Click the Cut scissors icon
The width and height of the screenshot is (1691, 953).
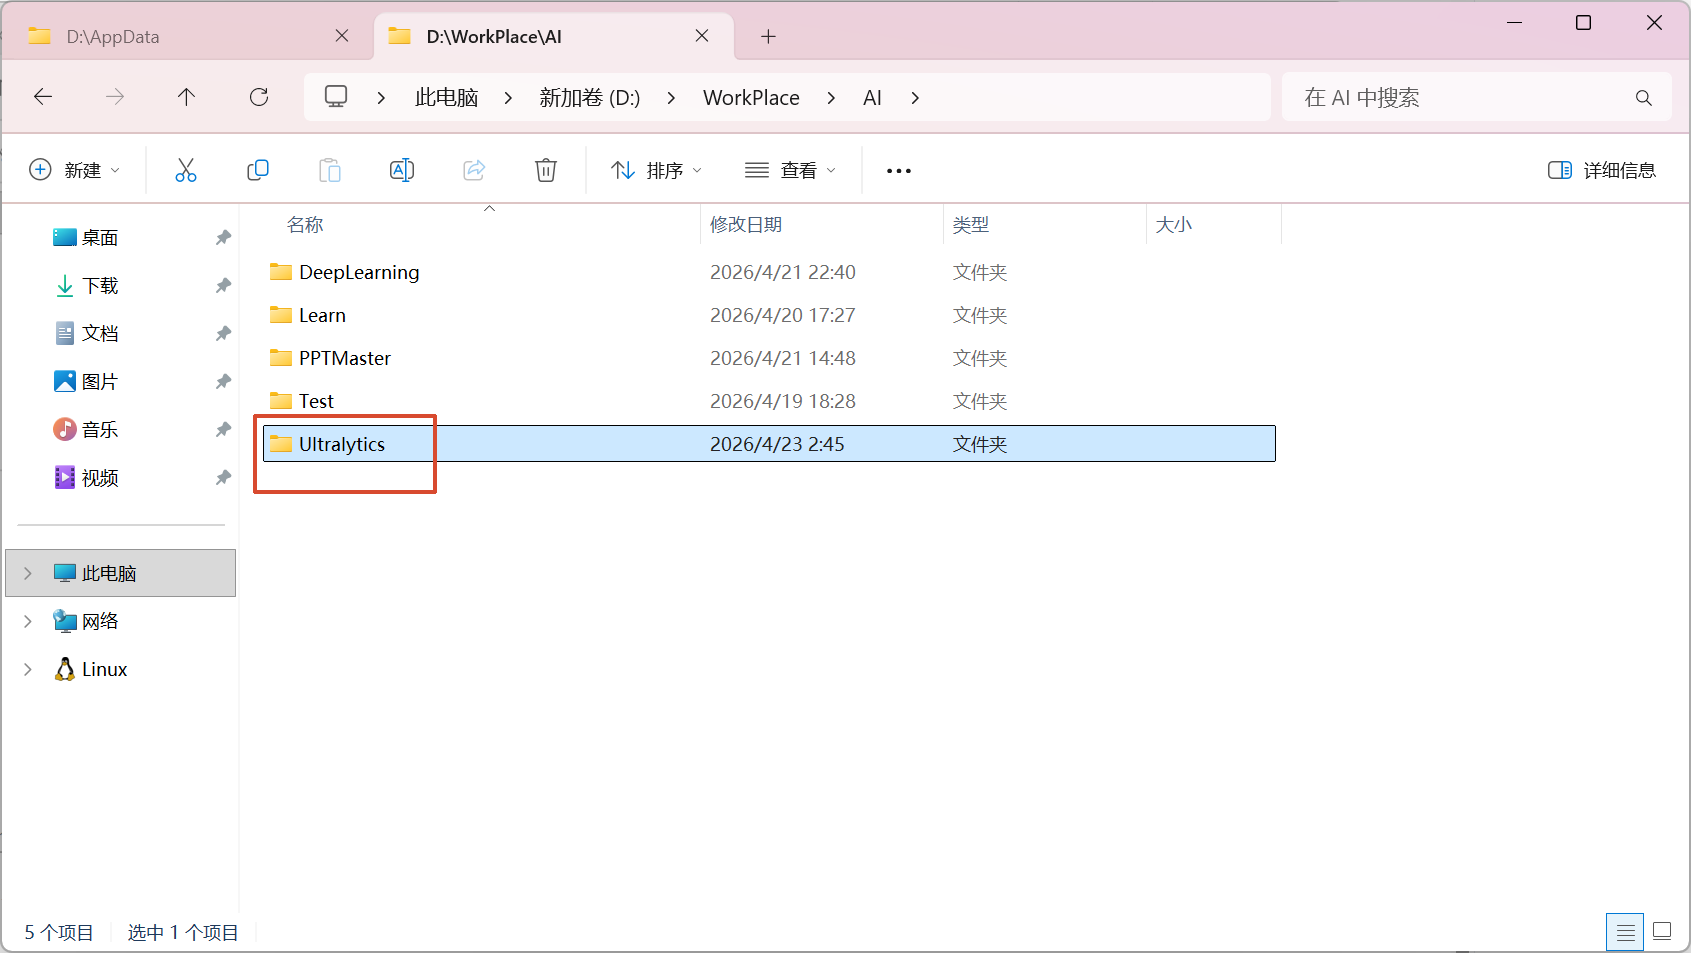coord(186,170)
